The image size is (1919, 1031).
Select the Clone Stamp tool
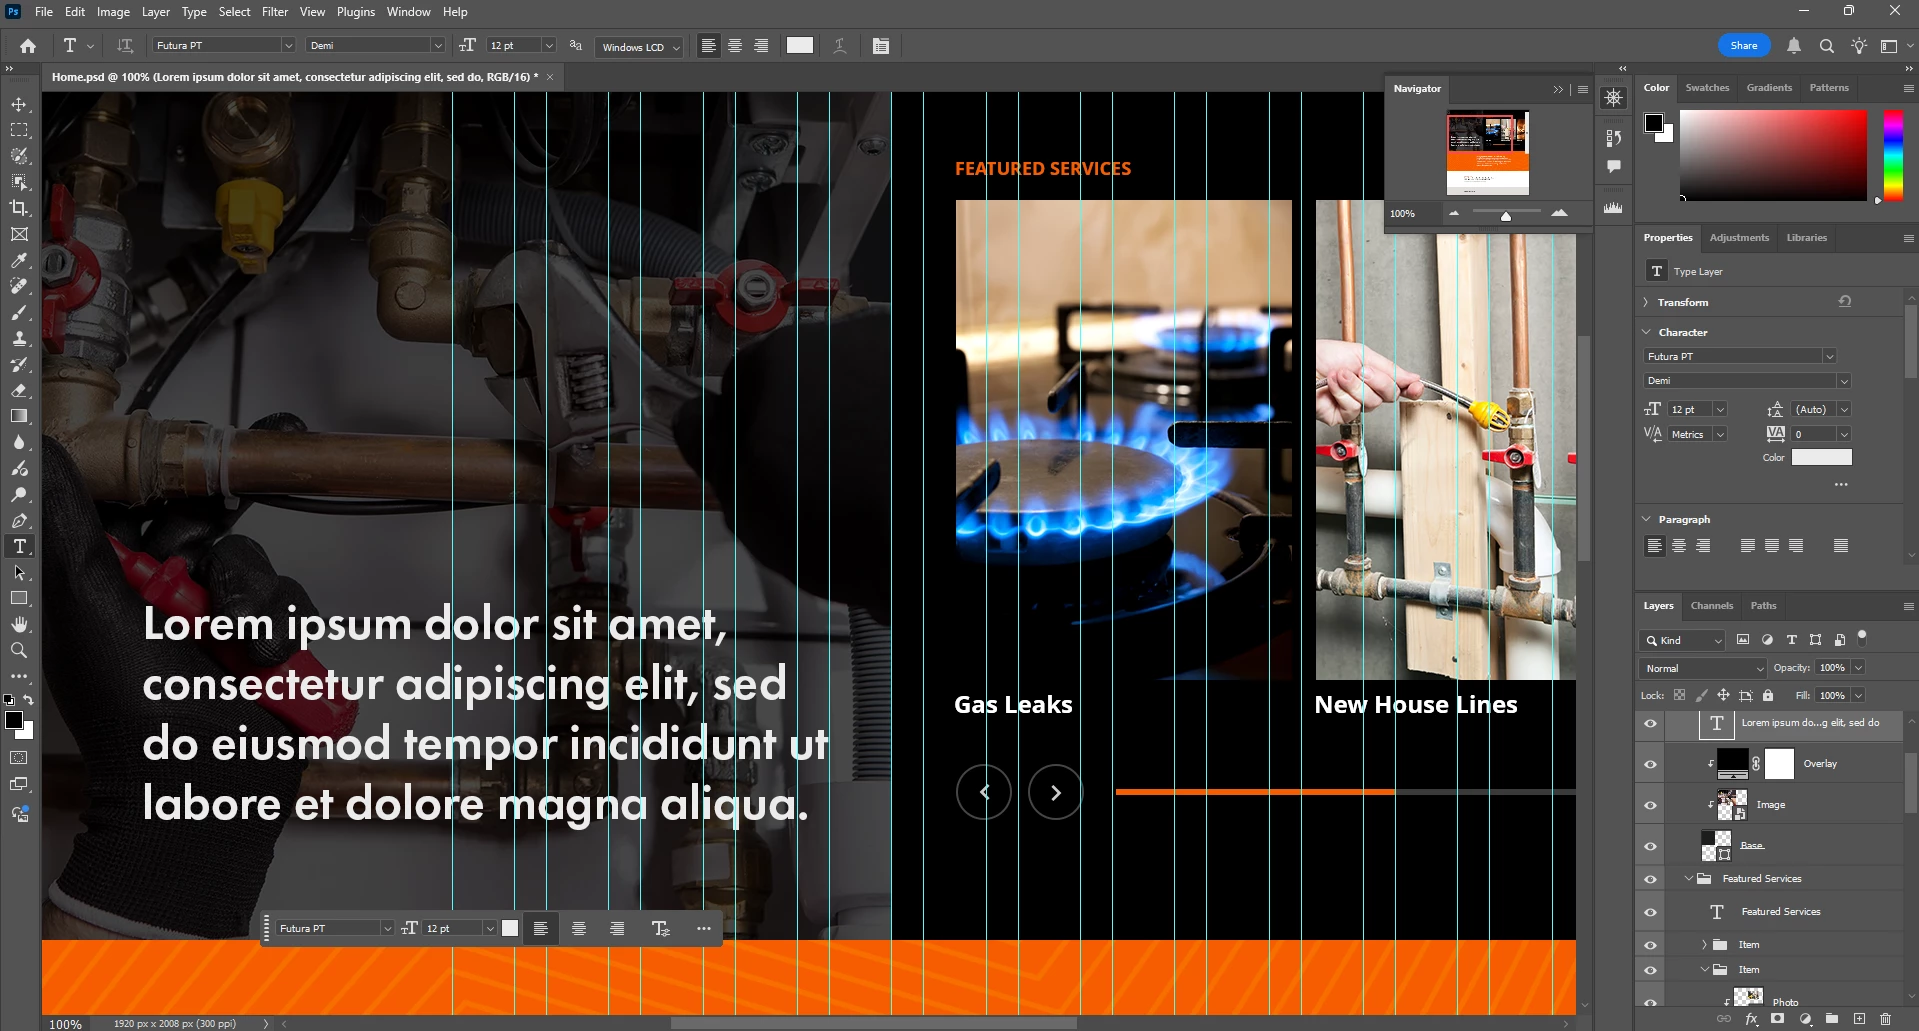[x=19, y=338]
